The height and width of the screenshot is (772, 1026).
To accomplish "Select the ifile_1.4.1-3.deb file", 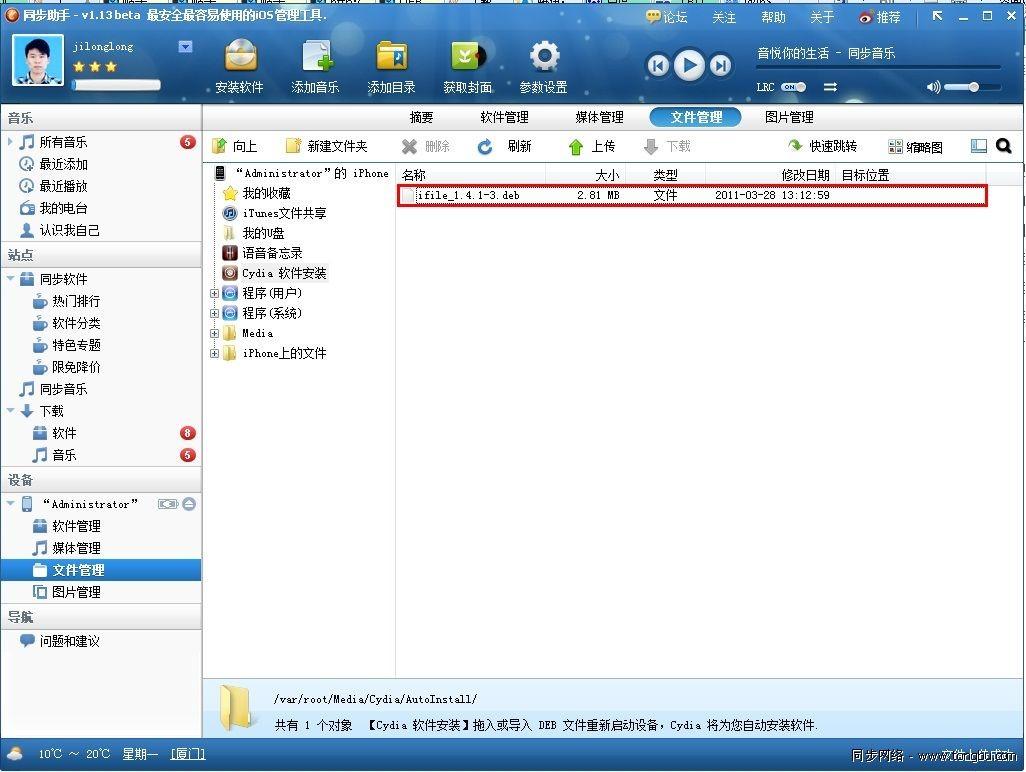I will tap(692, 196).
